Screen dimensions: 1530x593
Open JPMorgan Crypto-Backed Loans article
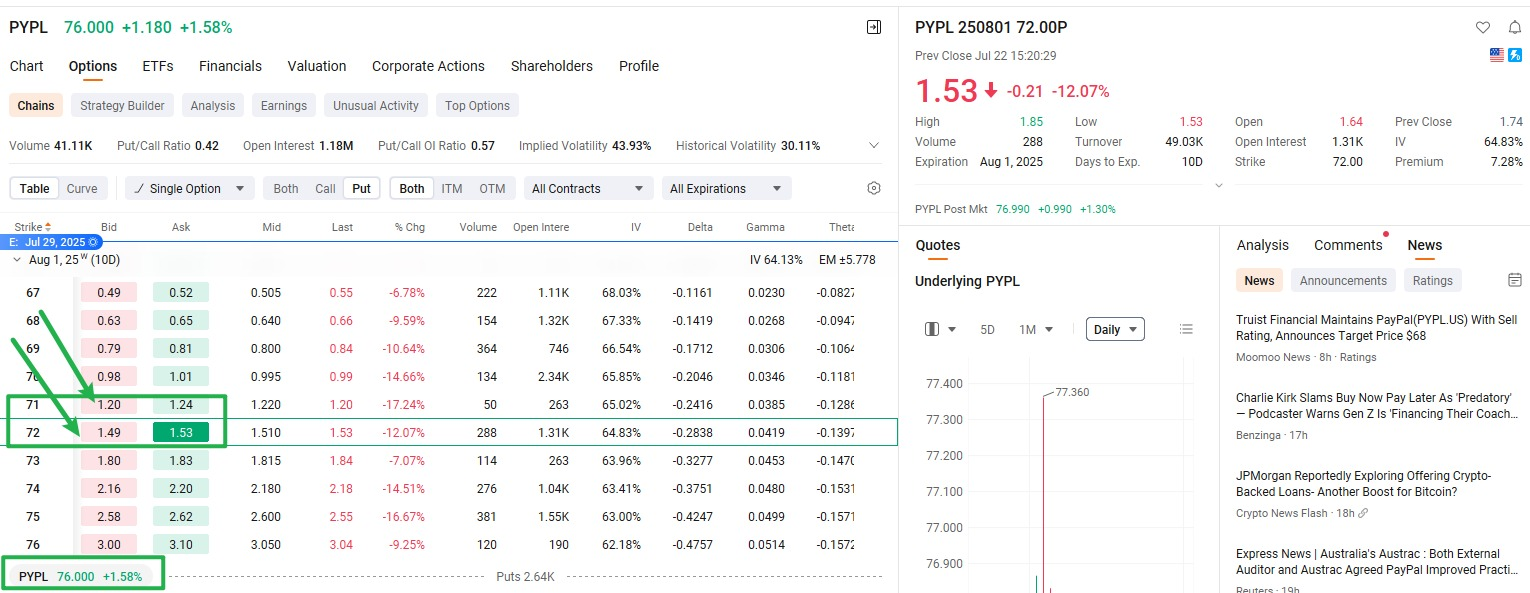pyautogui.click(x=1364, y=484)
